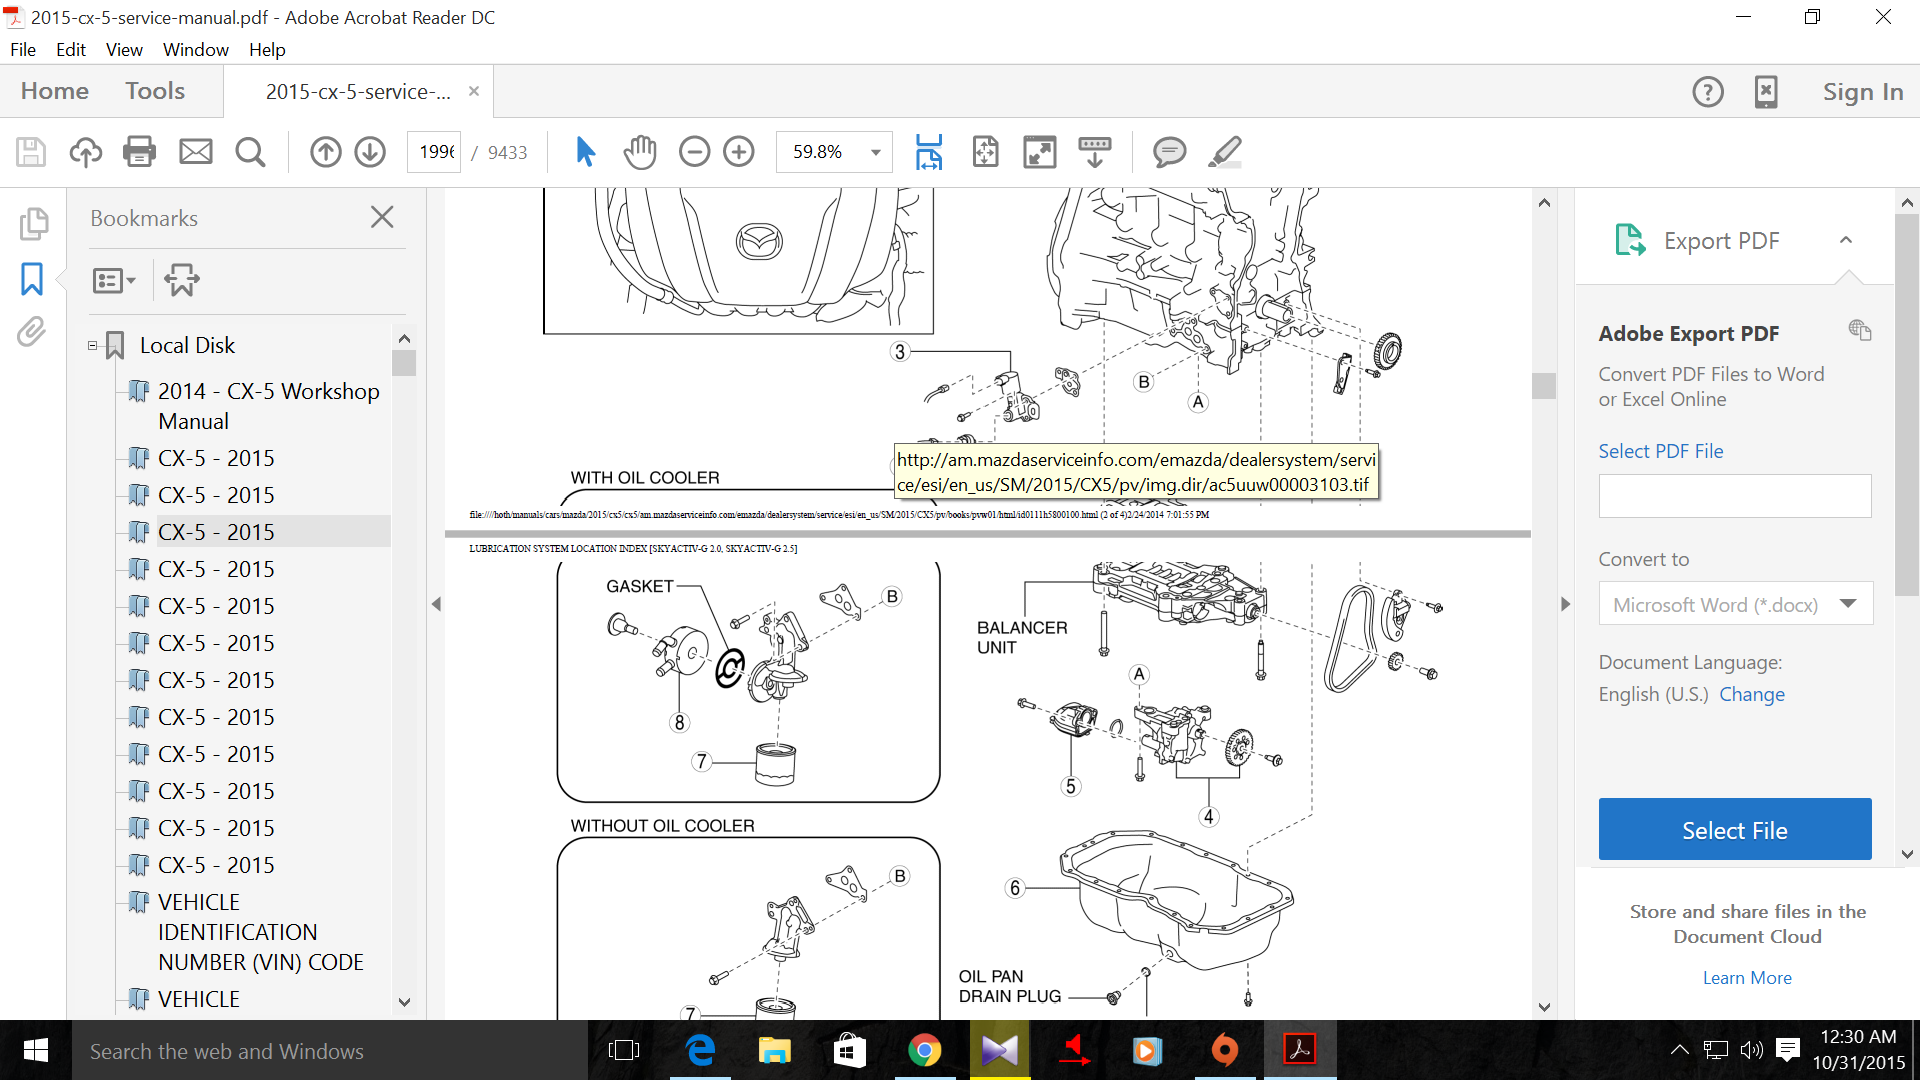Image resolution: width=1920 pixels, height=1080 pixels.
Task: Open the Window menu
Action: (x=196, y=49)
